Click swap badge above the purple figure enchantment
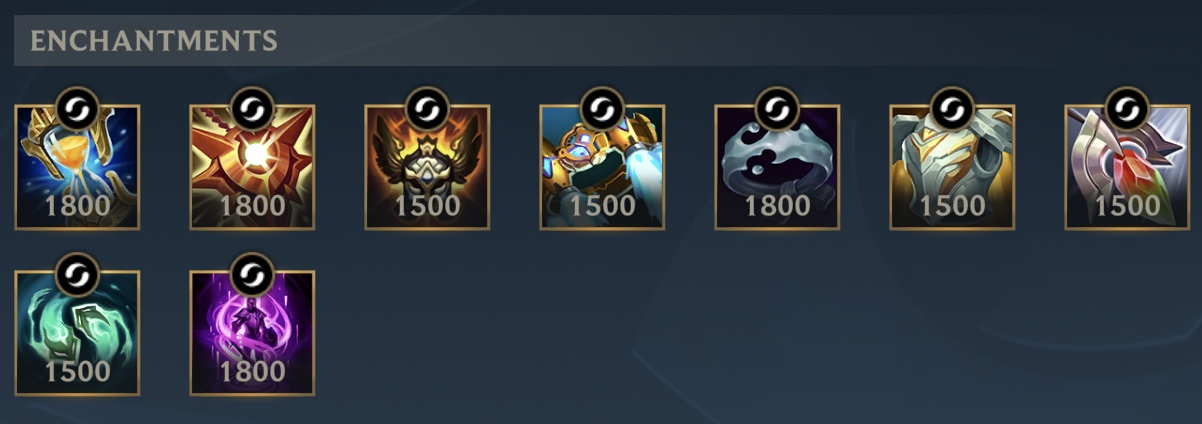The height and width of the screenshot is (424, 1202). (x=252, y=274)
